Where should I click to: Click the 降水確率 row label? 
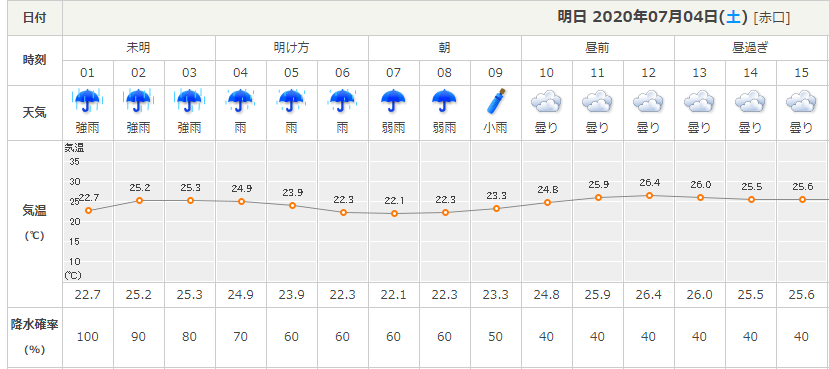(x=35, y=325)
